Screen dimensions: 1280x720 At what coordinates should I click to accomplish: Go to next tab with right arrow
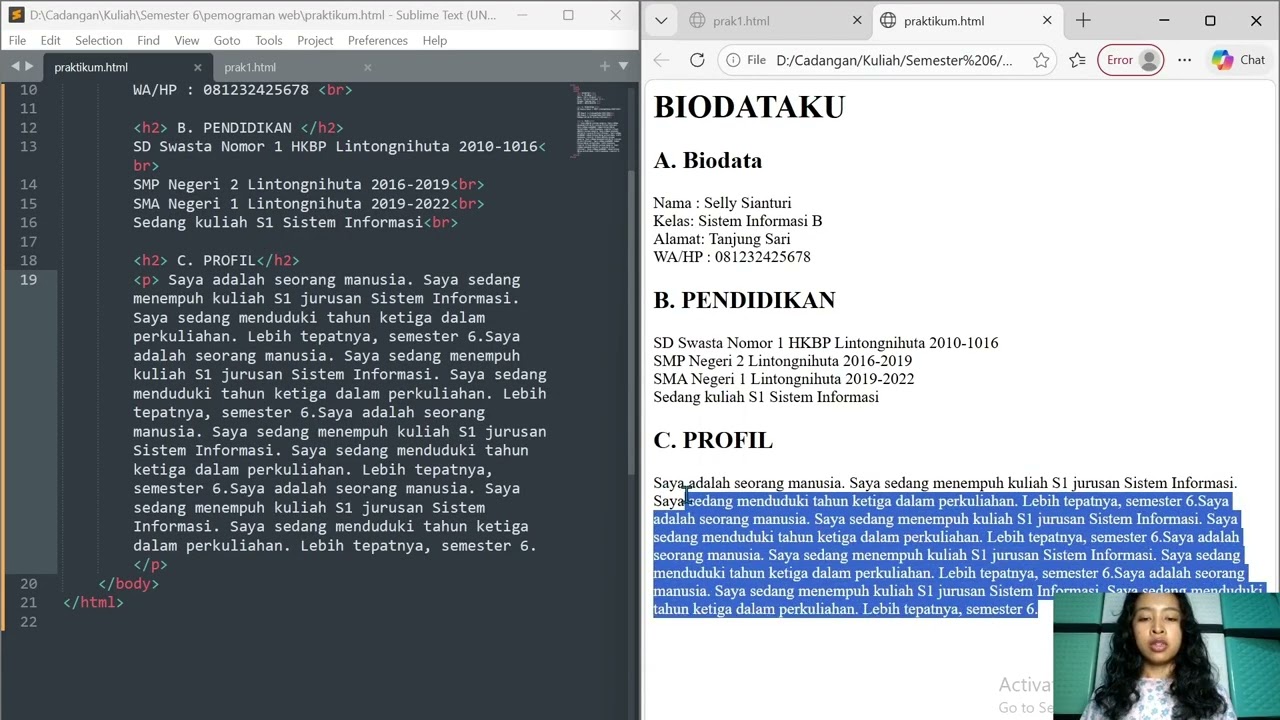(29, 66)
